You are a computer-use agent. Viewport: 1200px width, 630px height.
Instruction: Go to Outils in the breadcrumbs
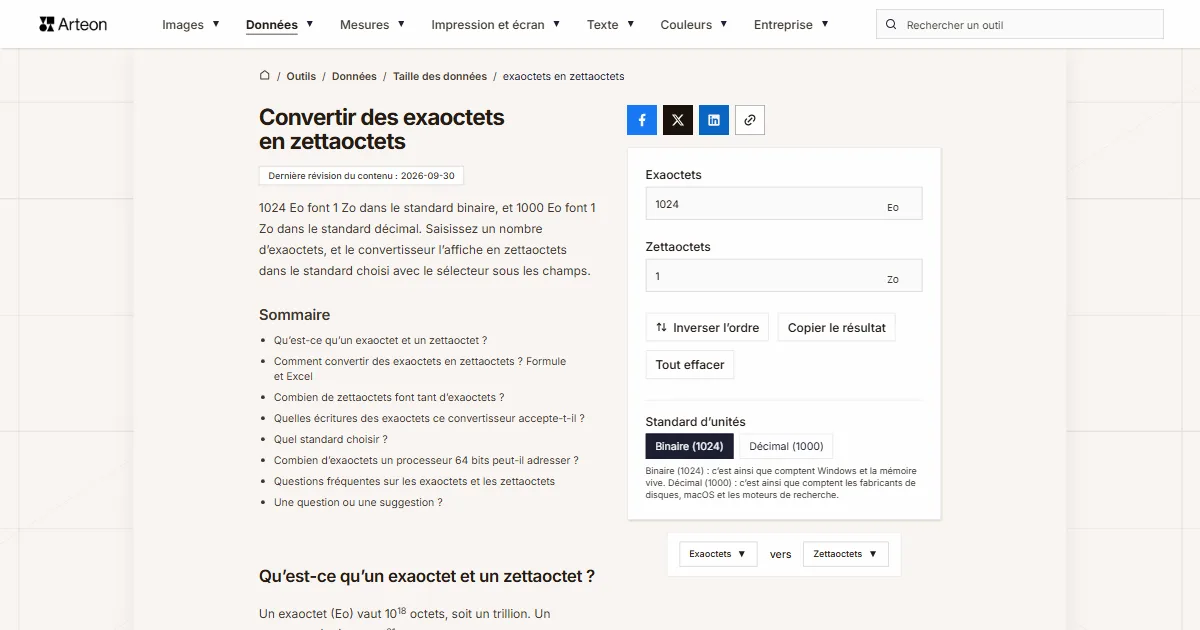pos(301,76)
